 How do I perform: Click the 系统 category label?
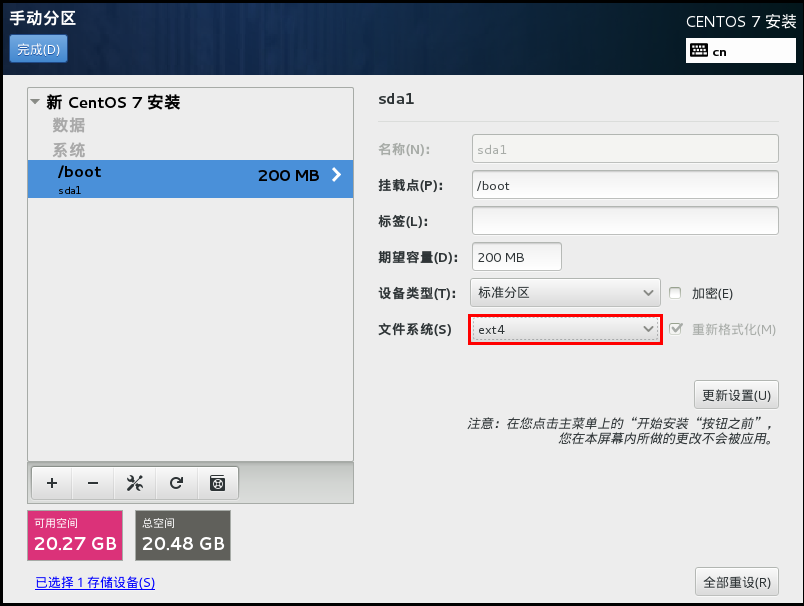coord(69,150)
